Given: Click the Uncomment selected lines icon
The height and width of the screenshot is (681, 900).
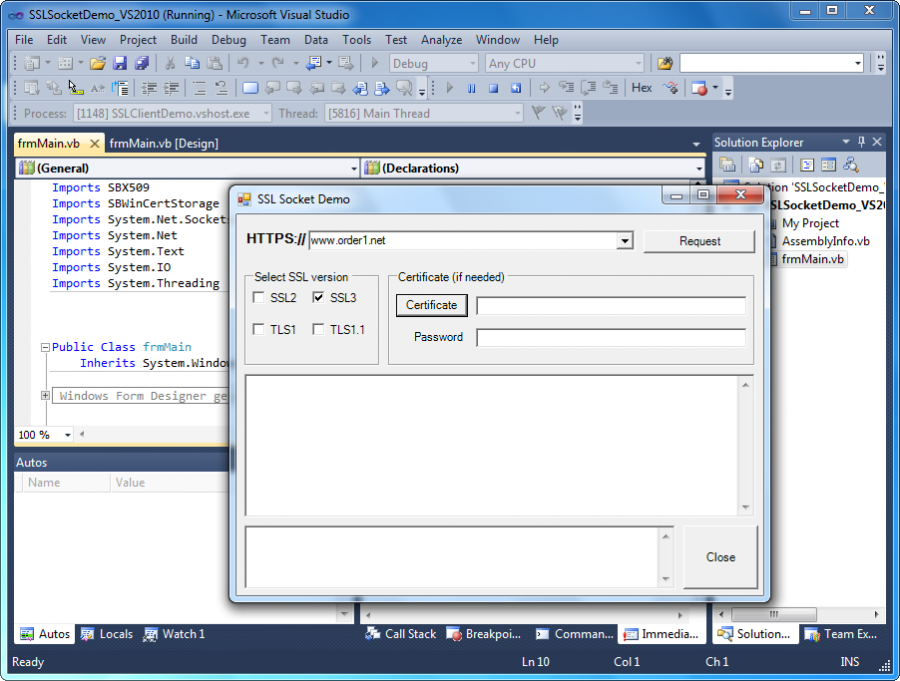Looking at the screenshot, I should point(221,88).
